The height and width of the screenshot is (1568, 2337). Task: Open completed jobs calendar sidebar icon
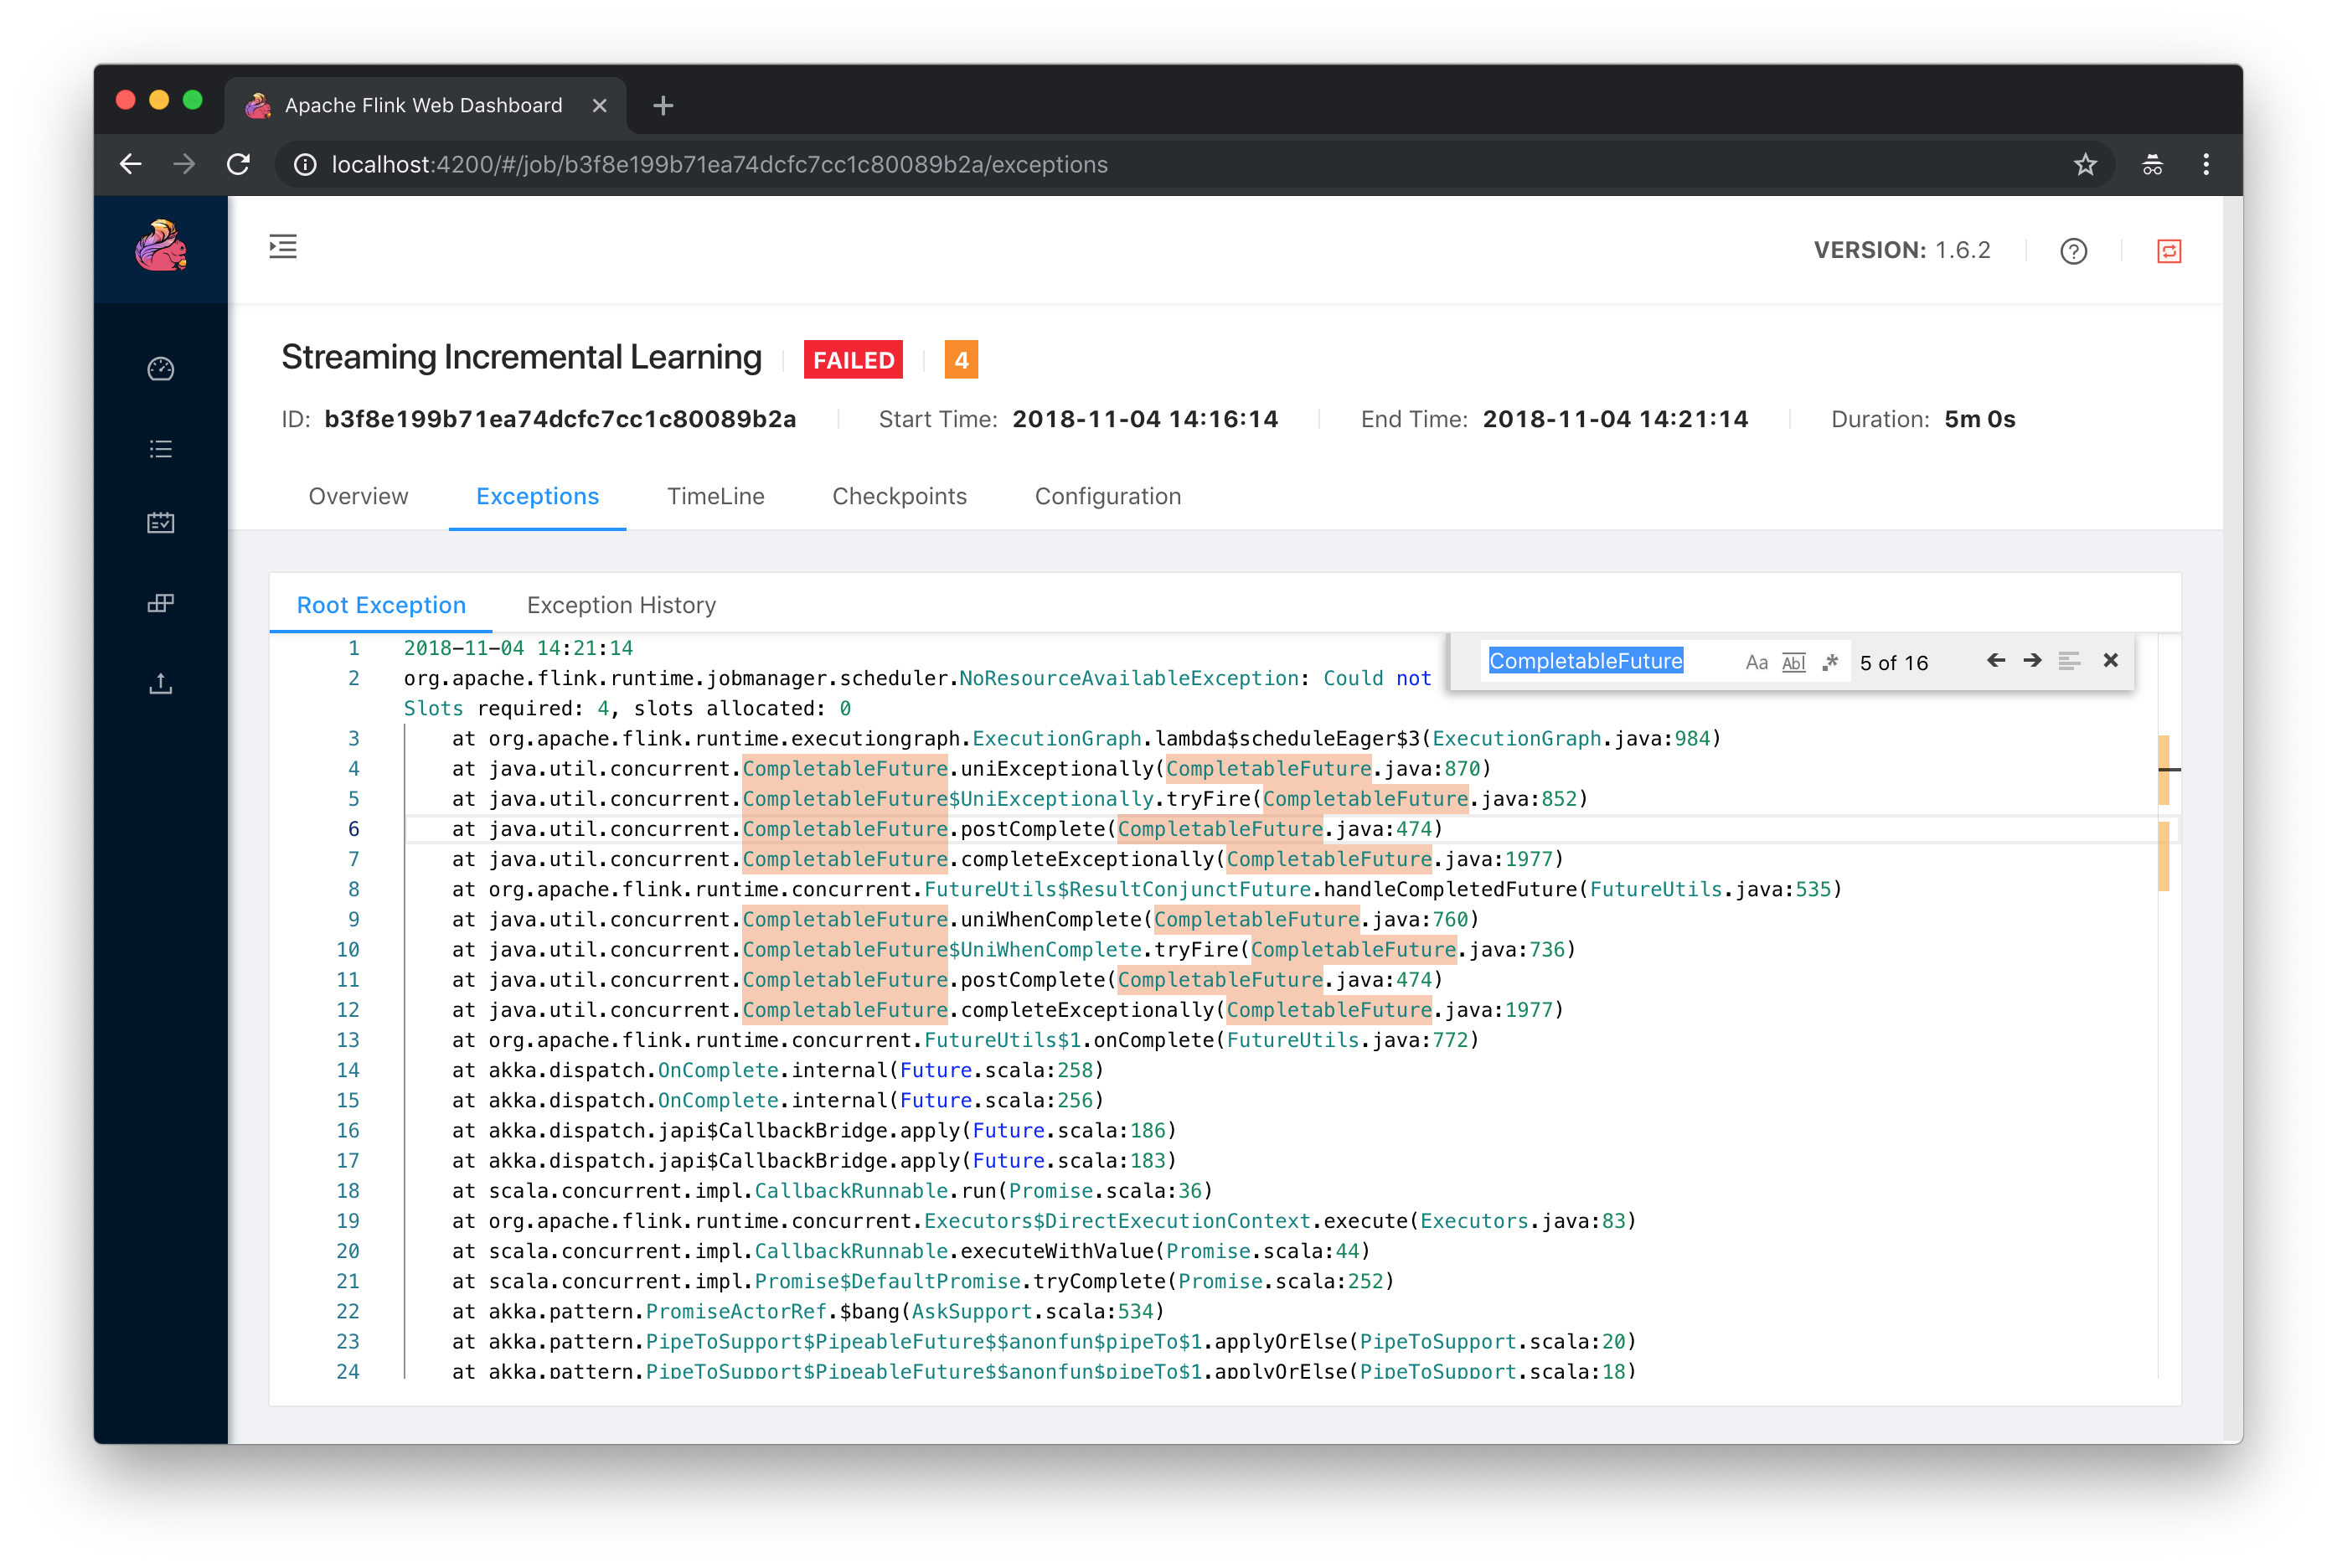click(161, 523)
